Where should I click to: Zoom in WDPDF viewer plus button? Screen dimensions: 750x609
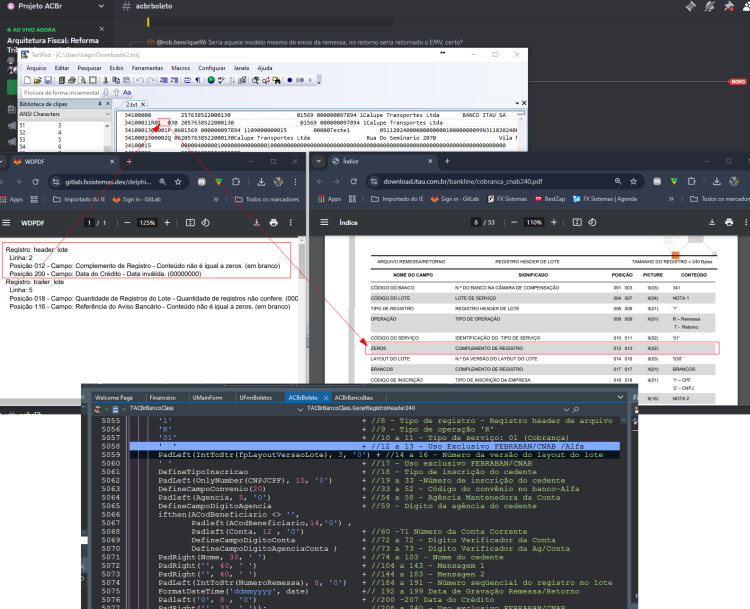[x=167, y=222]
